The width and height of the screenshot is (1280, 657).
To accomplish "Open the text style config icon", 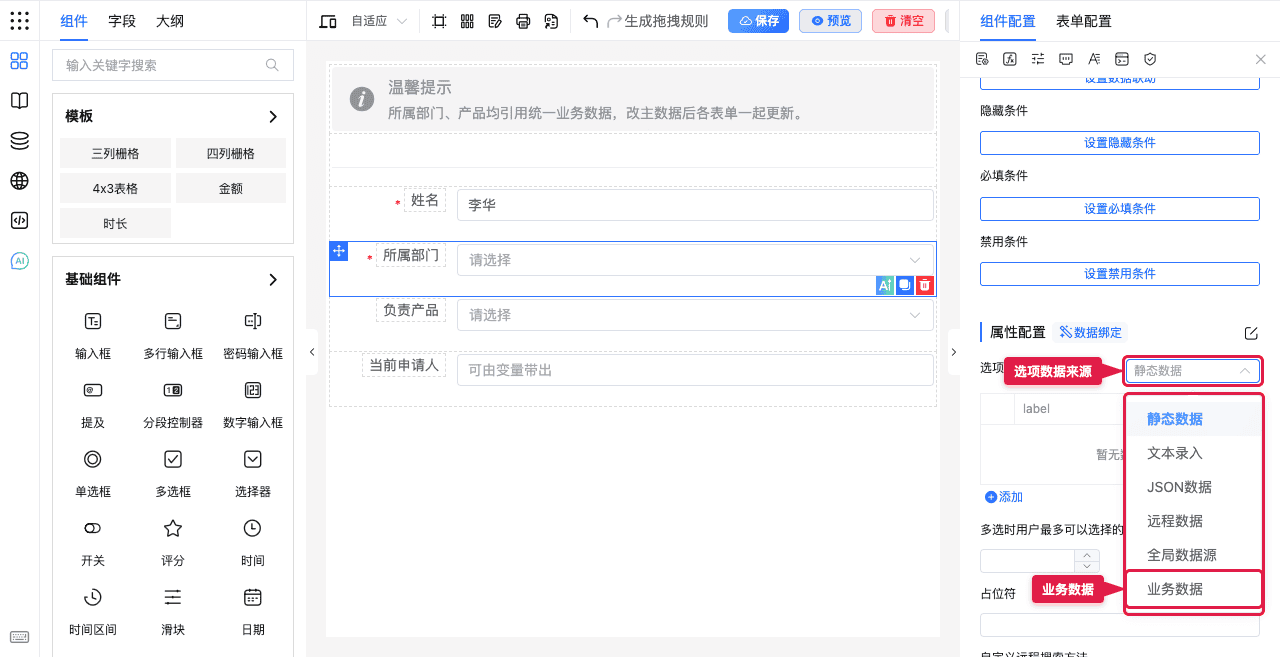I will 1094,59.
